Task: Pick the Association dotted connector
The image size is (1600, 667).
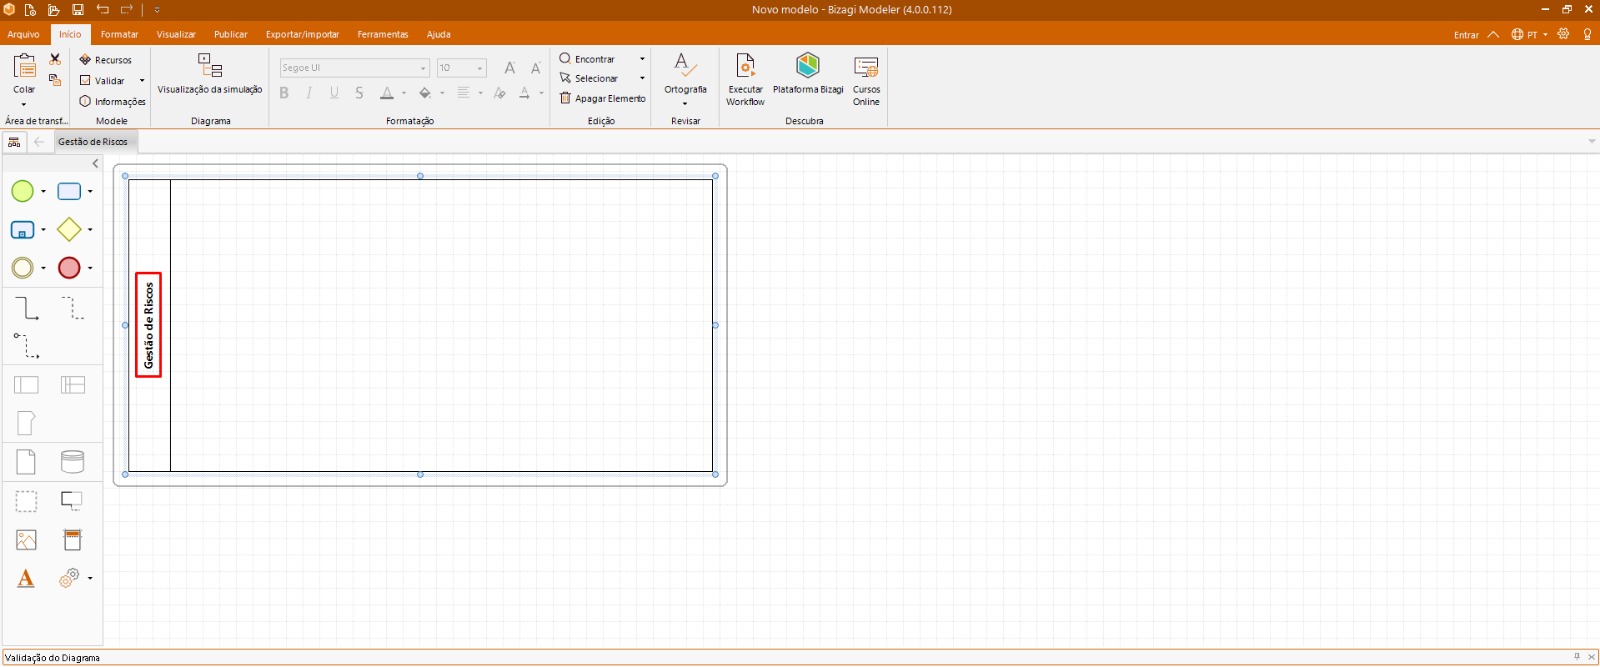Action: pos(73,308)
